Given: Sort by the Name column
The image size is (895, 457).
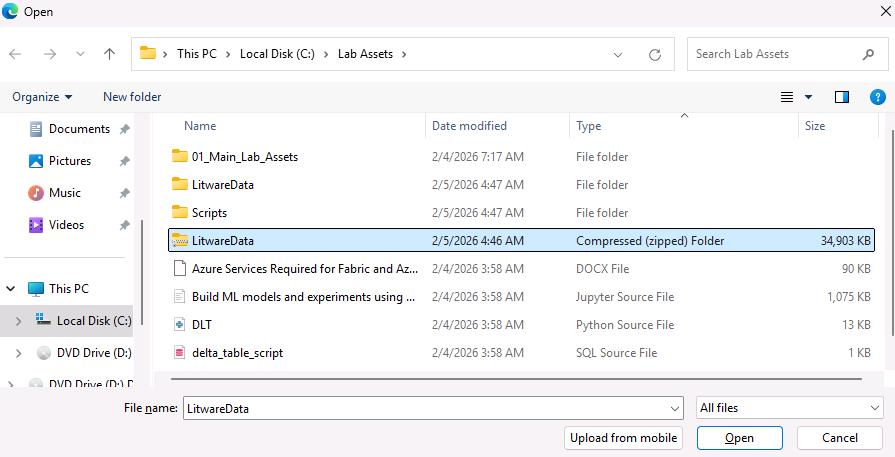Looking at the screenshot, I should [x=200, y=126].
